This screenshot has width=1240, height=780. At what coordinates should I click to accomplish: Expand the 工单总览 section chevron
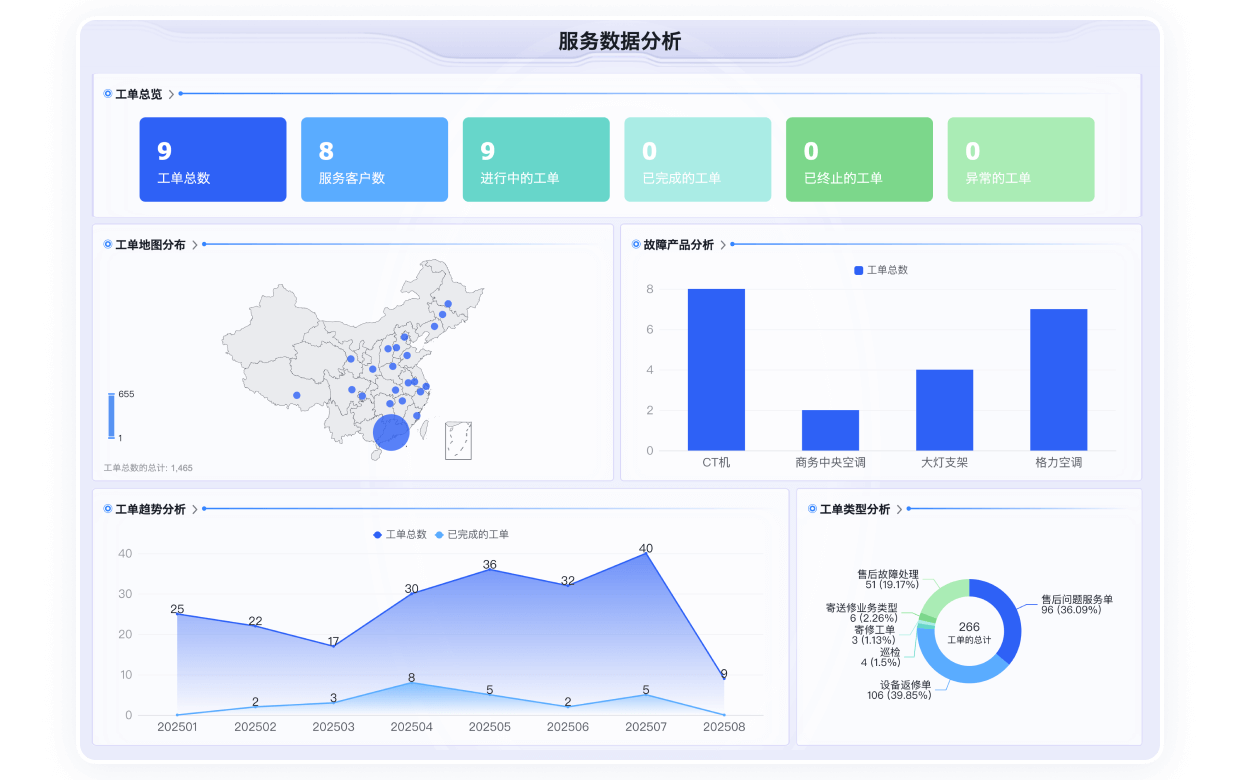(x=171, y=94)
